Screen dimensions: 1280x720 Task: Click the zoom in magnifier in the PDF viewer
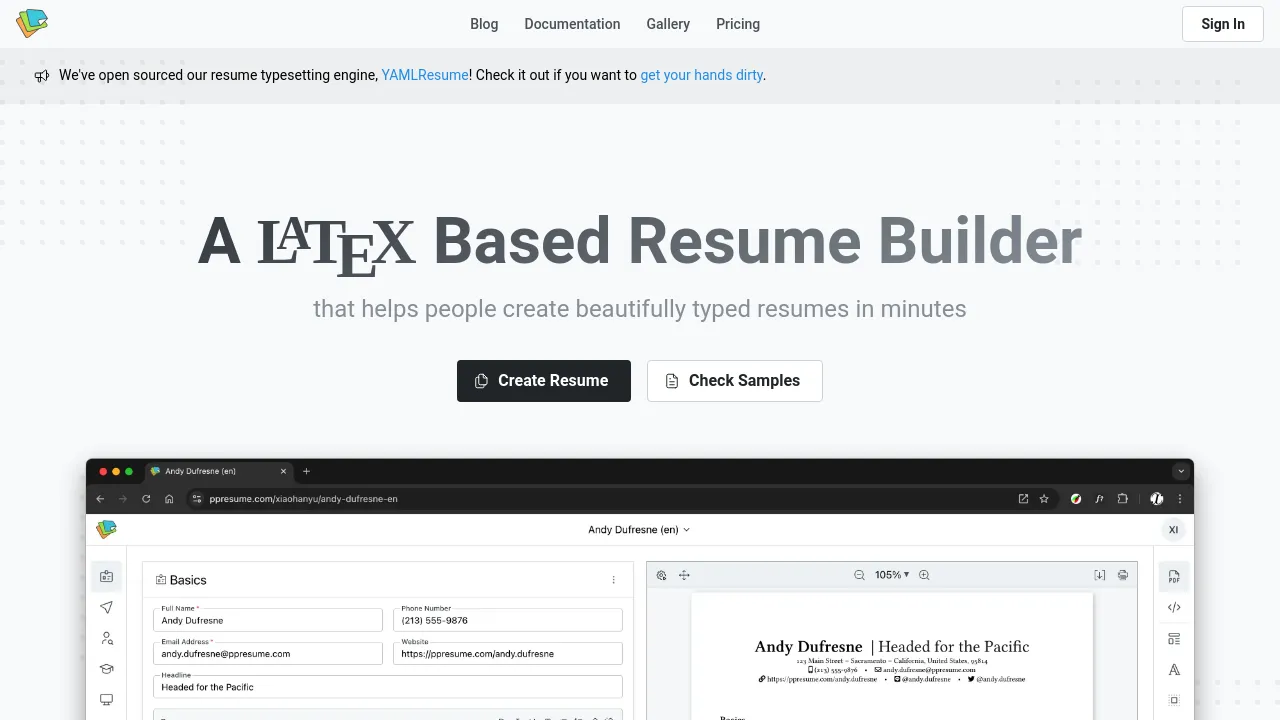pos(924,575)
